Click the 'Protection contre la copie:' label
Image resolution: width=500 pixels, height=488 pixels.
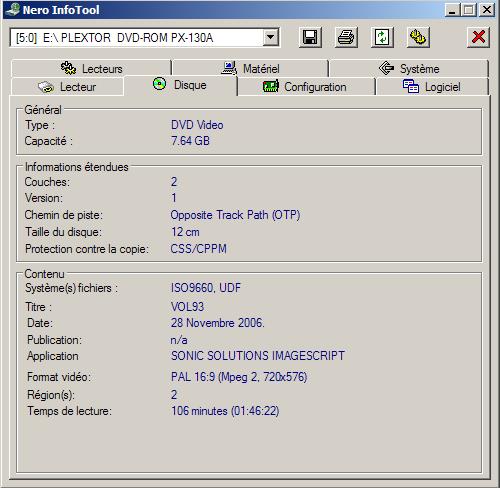coord(87,249)
